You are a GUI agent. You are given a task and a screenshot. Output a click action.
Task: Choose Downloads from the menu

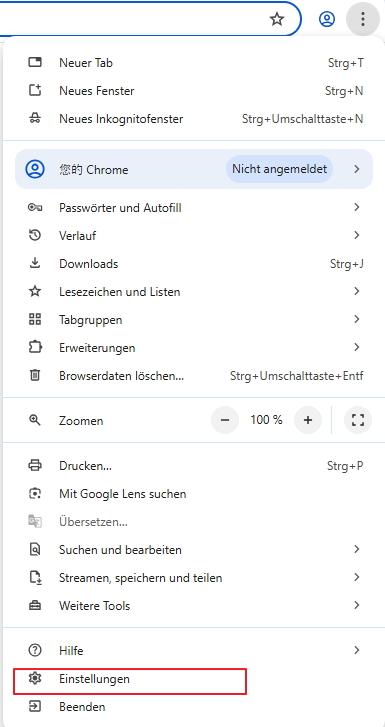coord(194,264)
